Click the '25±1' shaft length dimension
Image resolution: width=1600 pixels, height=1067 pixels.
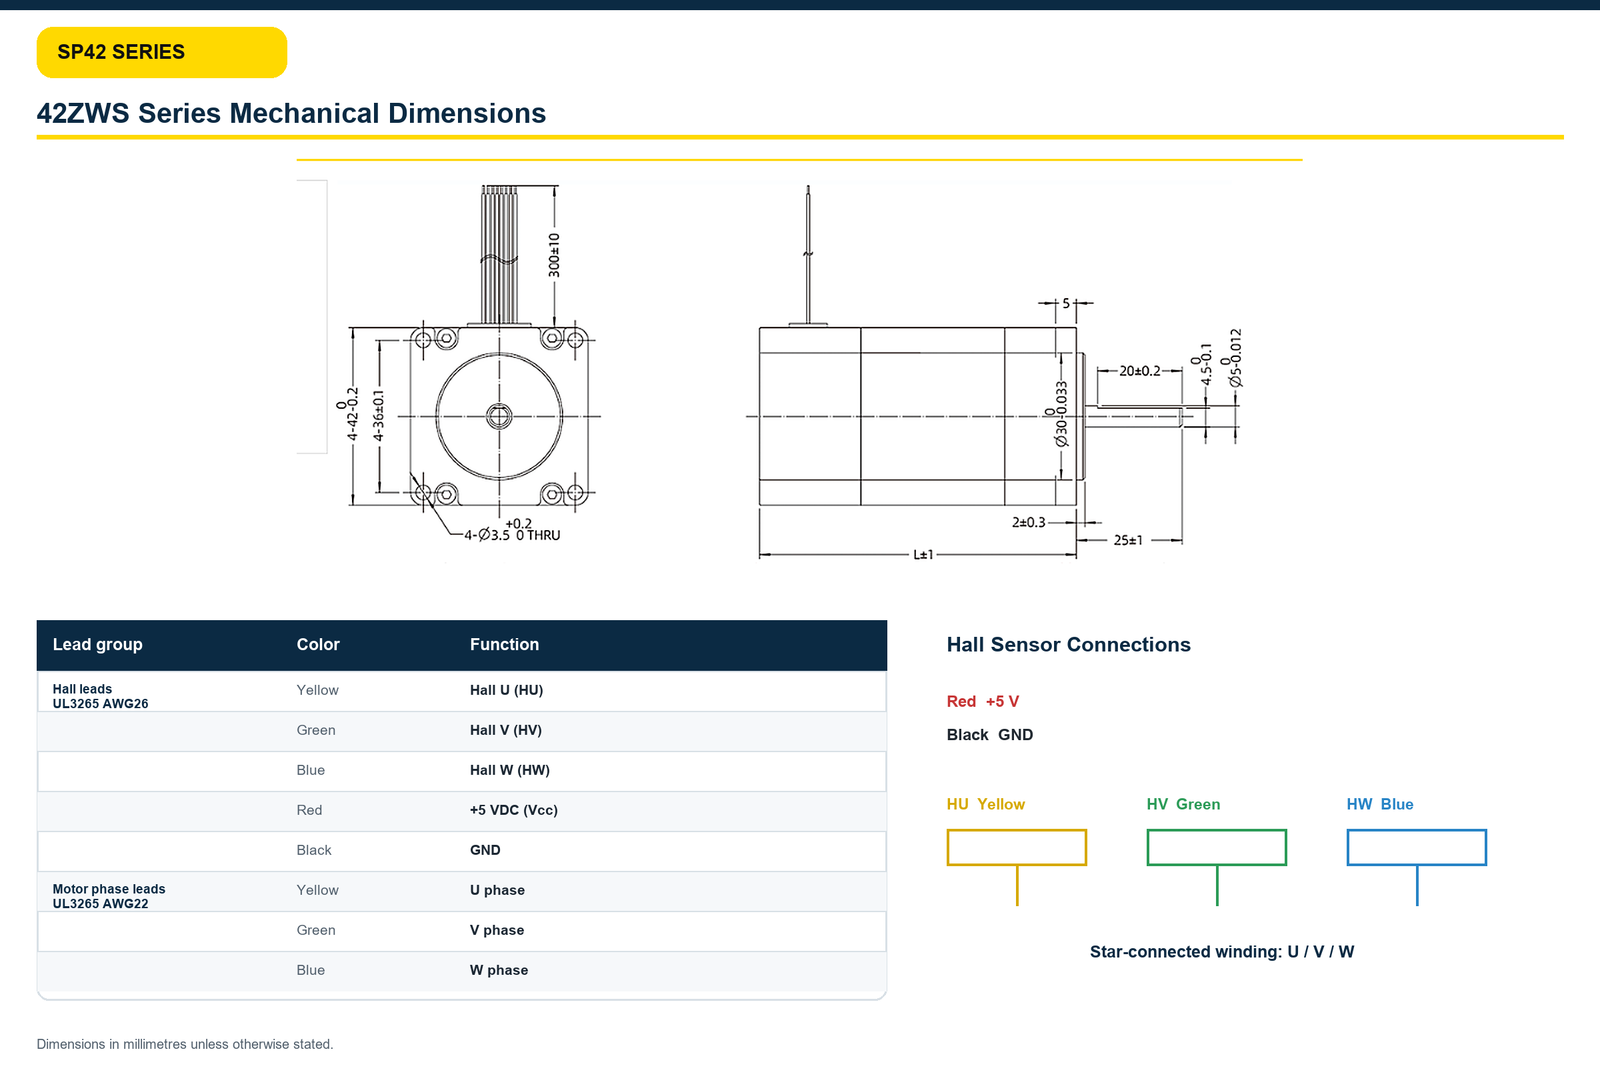(x=1128, y=540)
